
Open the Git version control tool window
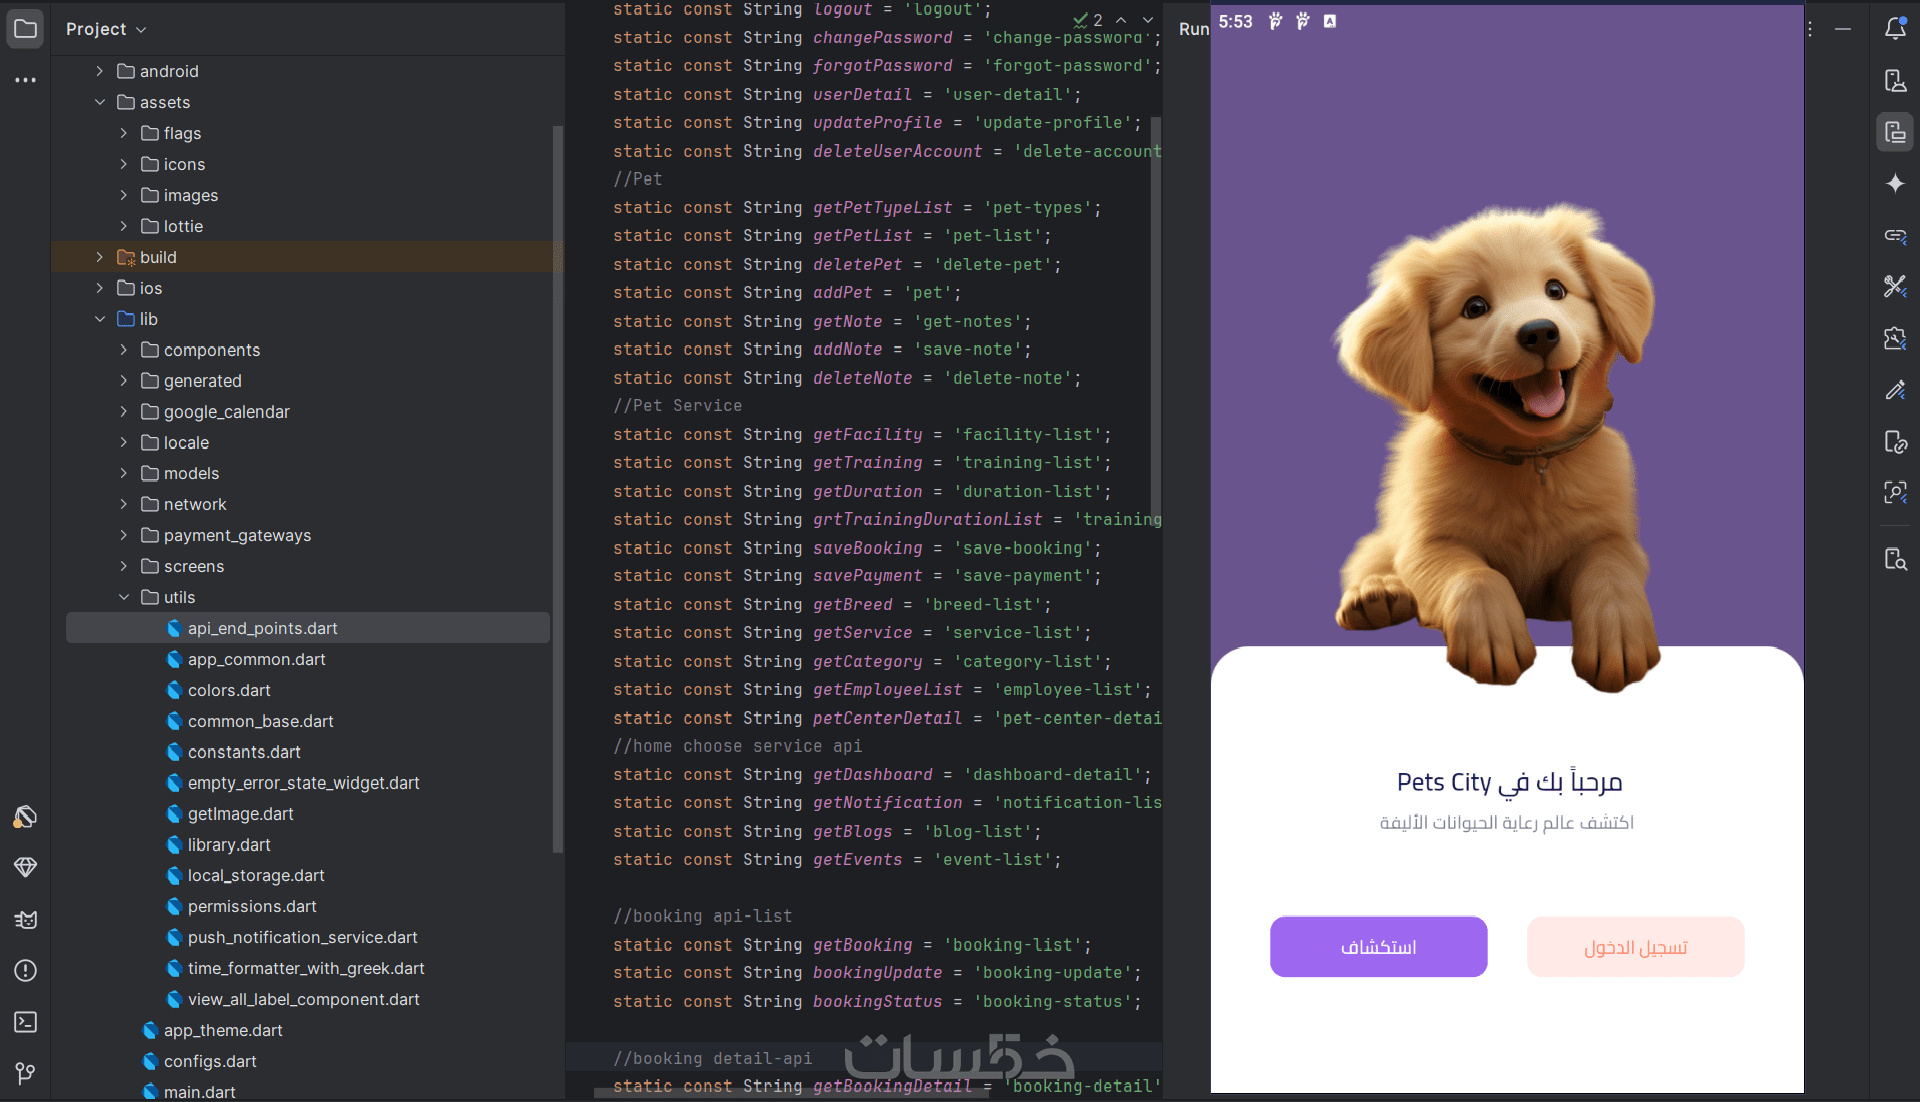pos(26,1073)
